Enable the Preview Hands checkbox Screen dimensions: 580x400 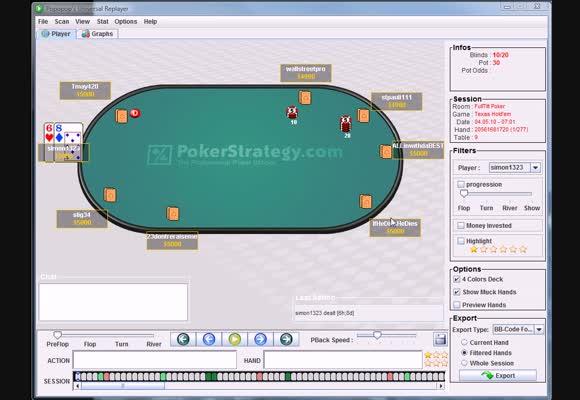point(457,305)
